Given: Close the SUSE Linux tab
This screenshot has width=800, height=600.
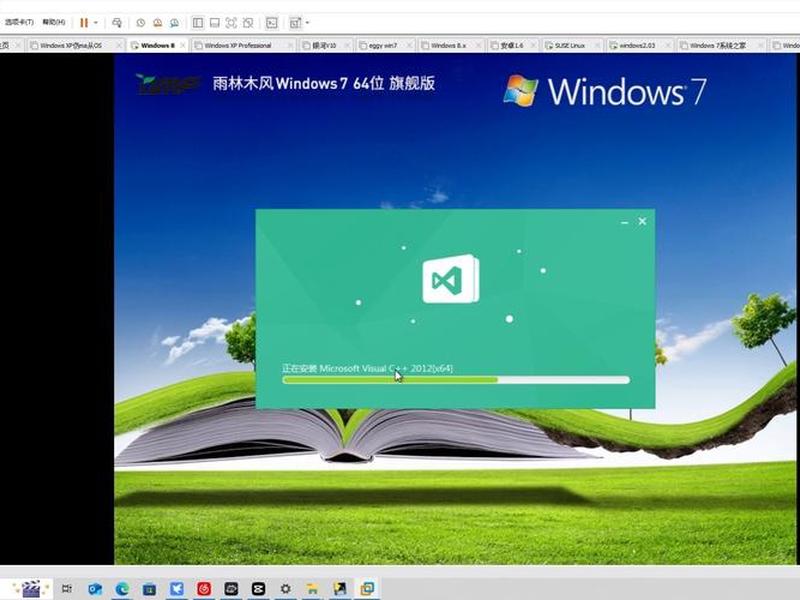Looking at the screenshot, I should point(598,45).
